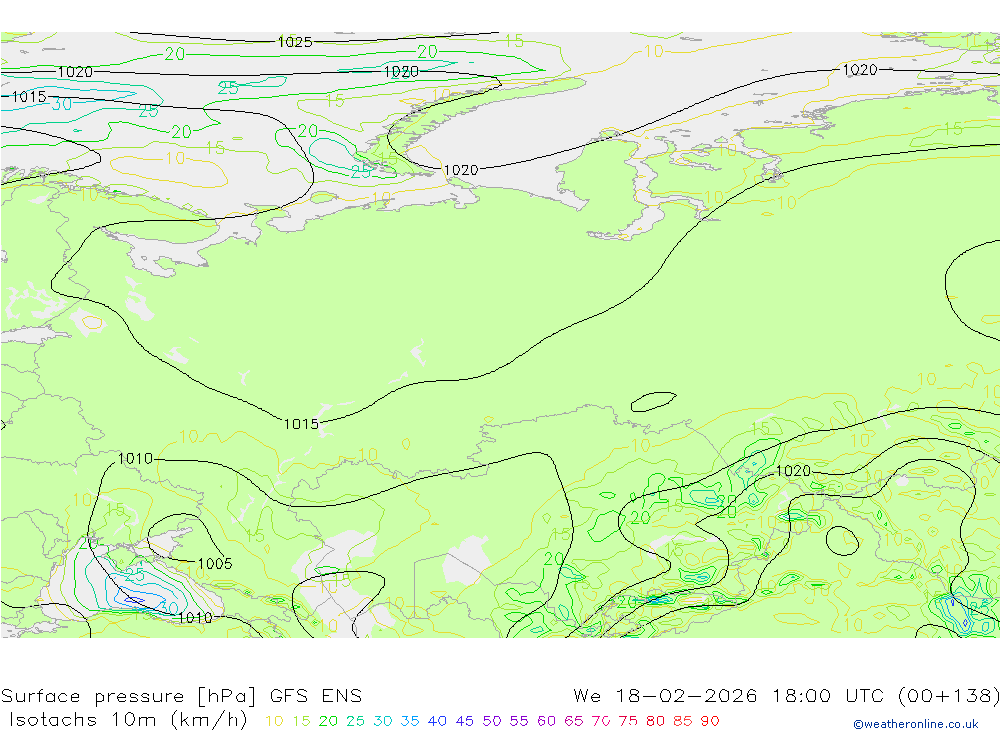Select the purple 50 value in the legend
Viewport: 1000px width, 733px height.
tap(492, 721)
